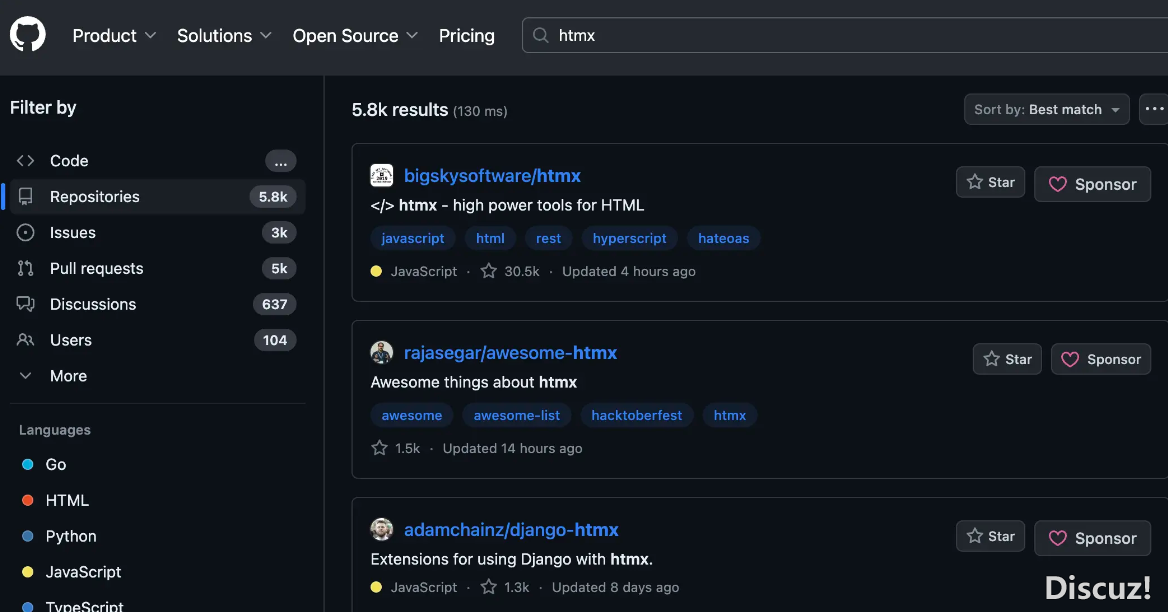1168x612 pixels.
Task: Click the htmx search input field
Action: pyautogui.click(x=845, y=36)
